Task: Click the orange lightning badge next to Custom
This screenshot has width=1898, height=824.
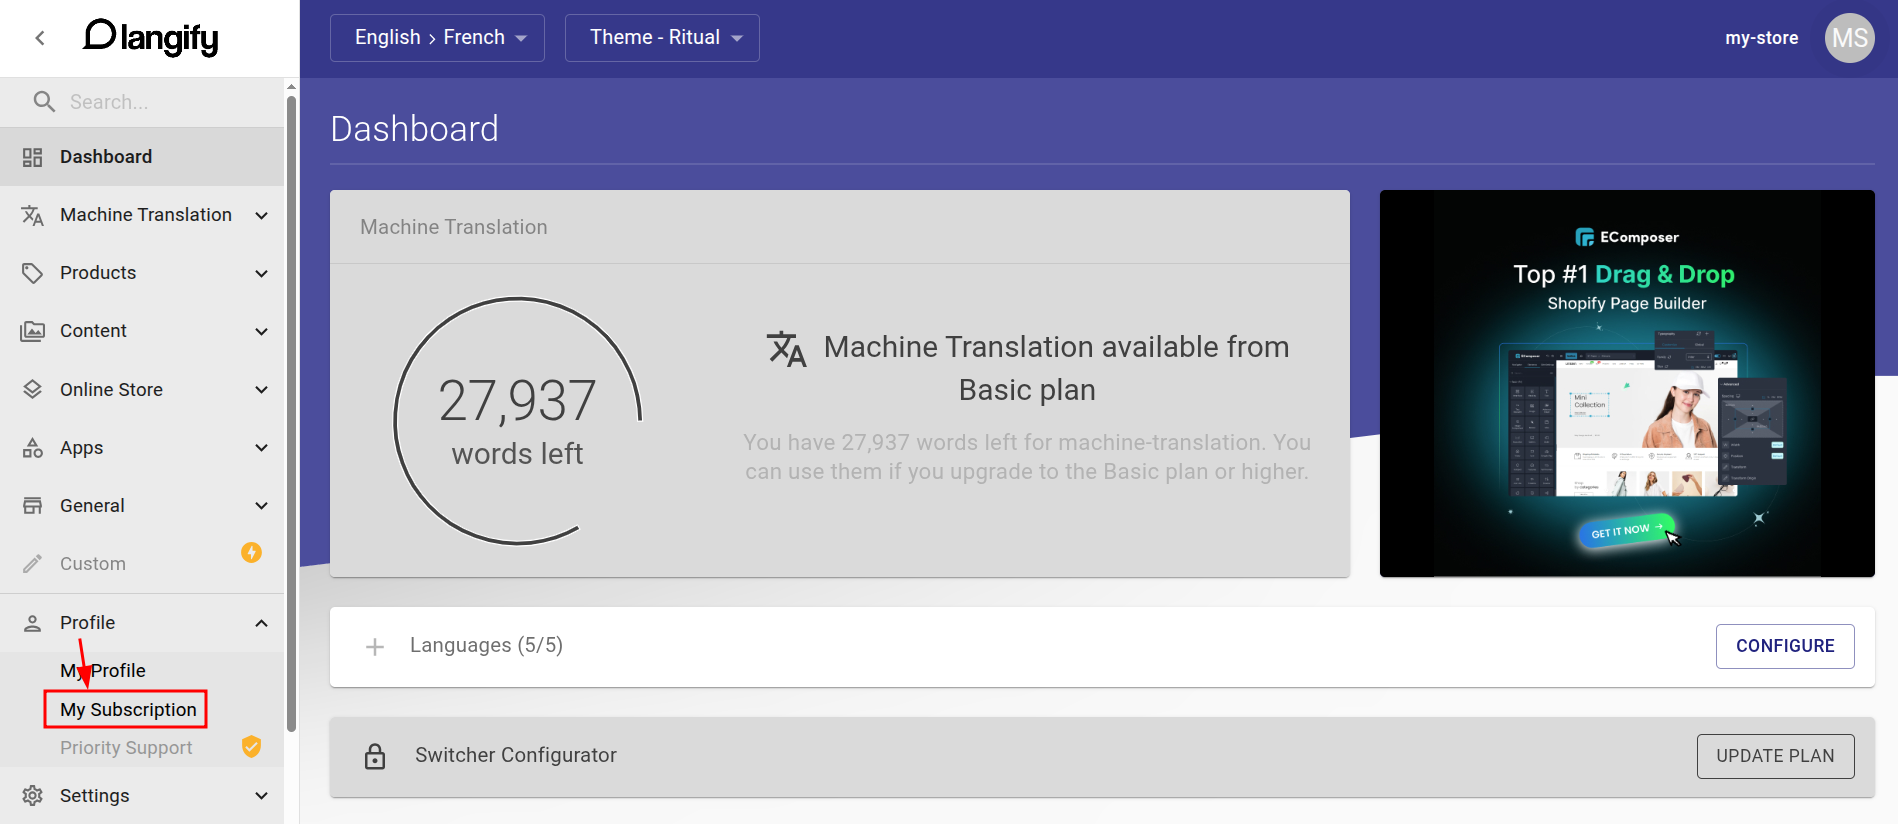Action: (252, 552)
